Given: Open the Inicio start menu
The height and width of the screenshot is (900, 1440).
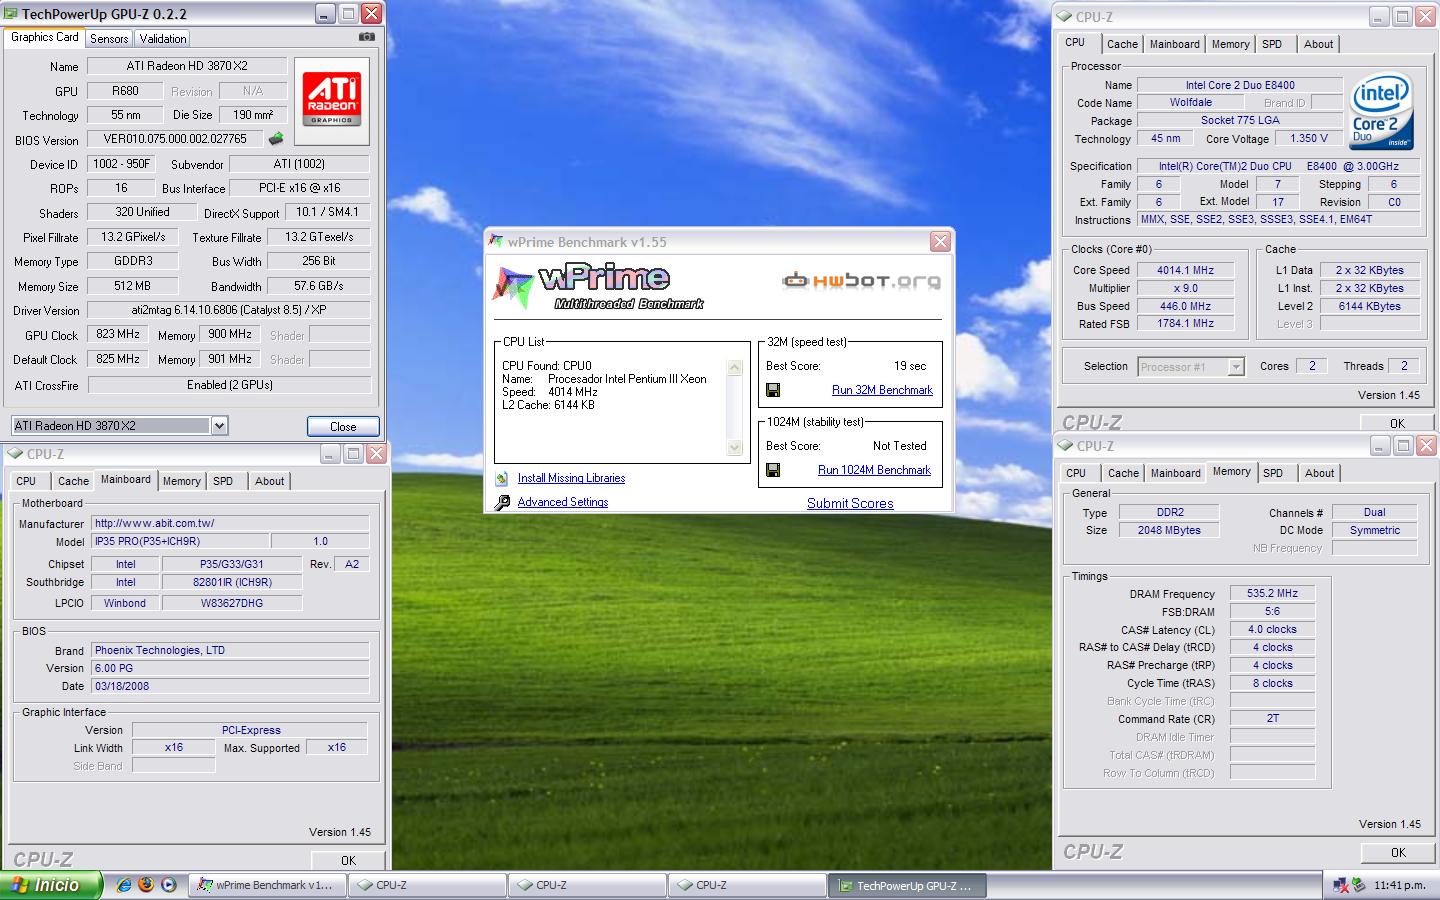Looking at the screenshot, I should [51, 885].
